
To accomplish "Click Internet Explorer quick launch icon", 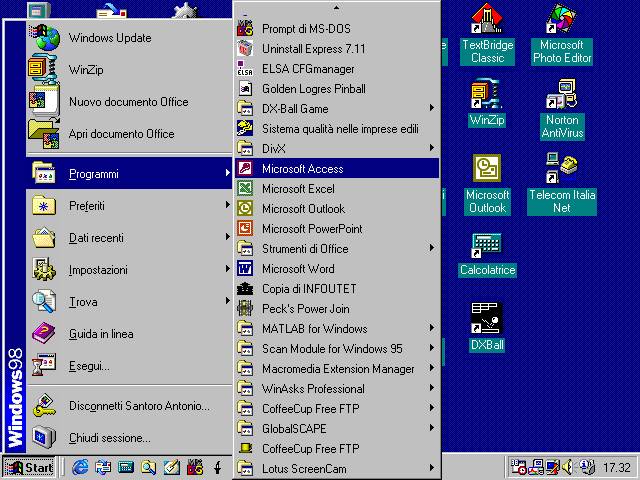I will 80,467.
